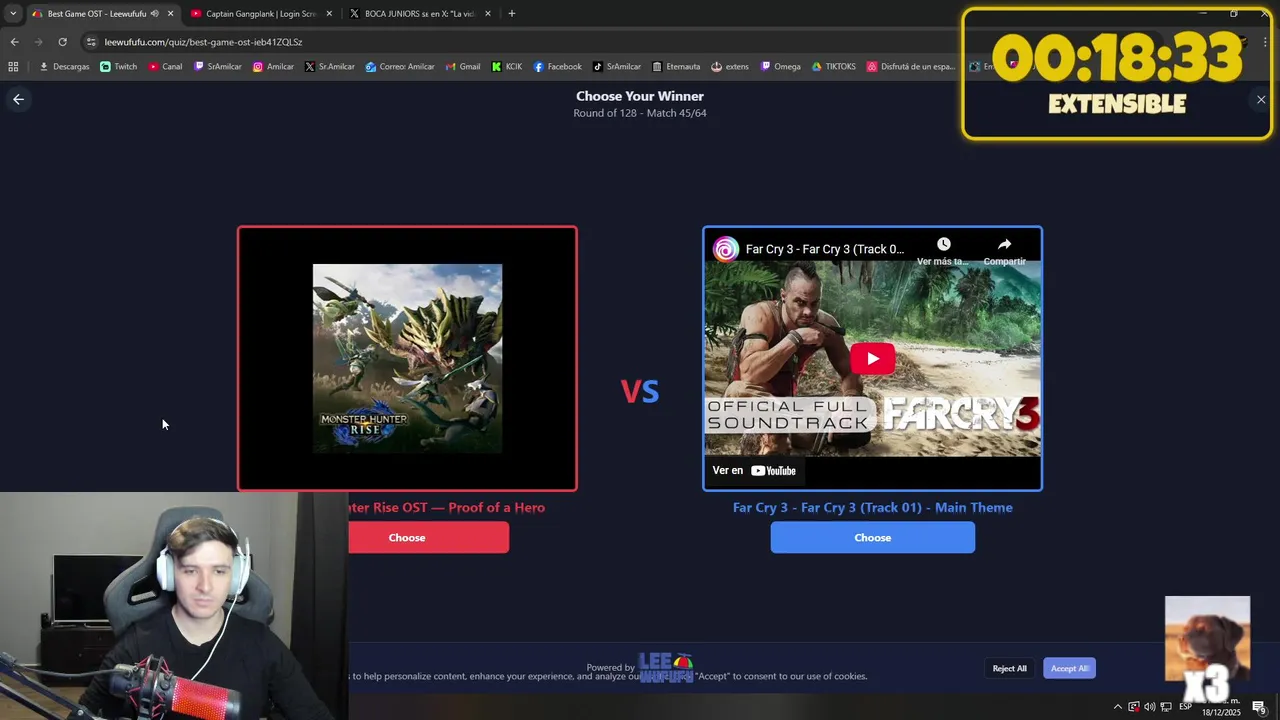Open the Far Cry 3 video title link
The image size is (1280, 720).
[x=824, y=249]
